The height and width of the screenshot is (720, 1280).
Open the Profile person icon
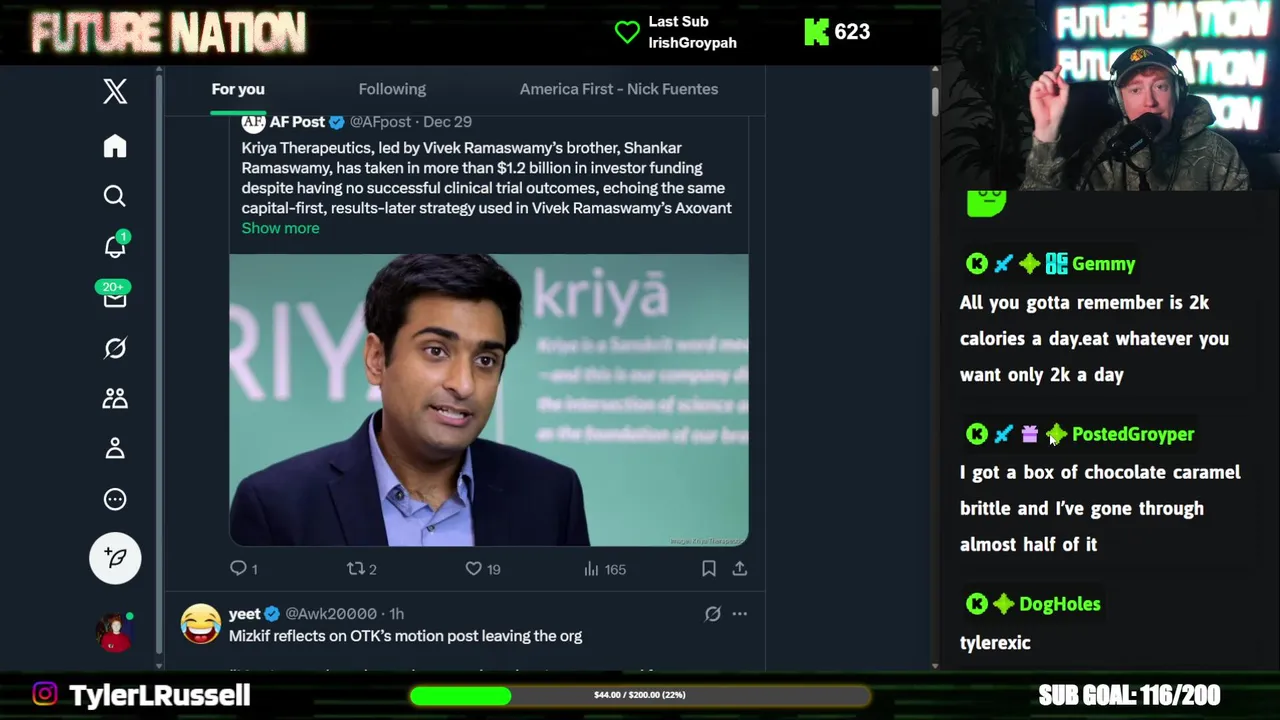[115, 448]
